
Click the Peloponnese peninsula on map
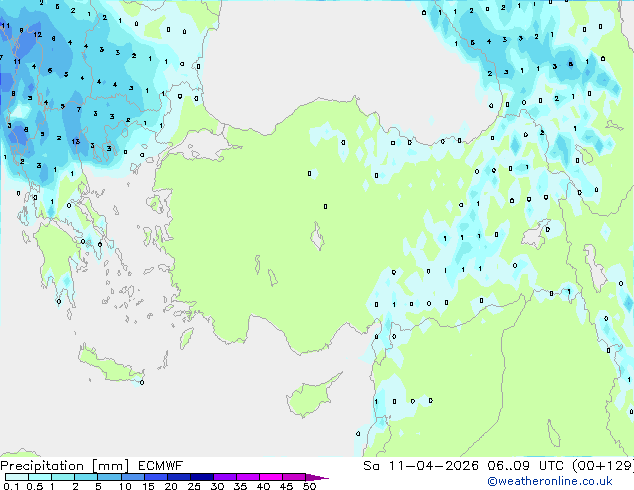coord(57,259)
